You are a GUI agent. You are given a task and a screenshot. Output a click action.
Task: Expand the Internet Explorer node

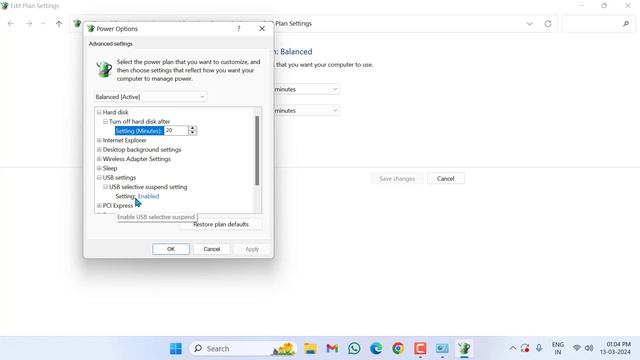tap(99, 140)
